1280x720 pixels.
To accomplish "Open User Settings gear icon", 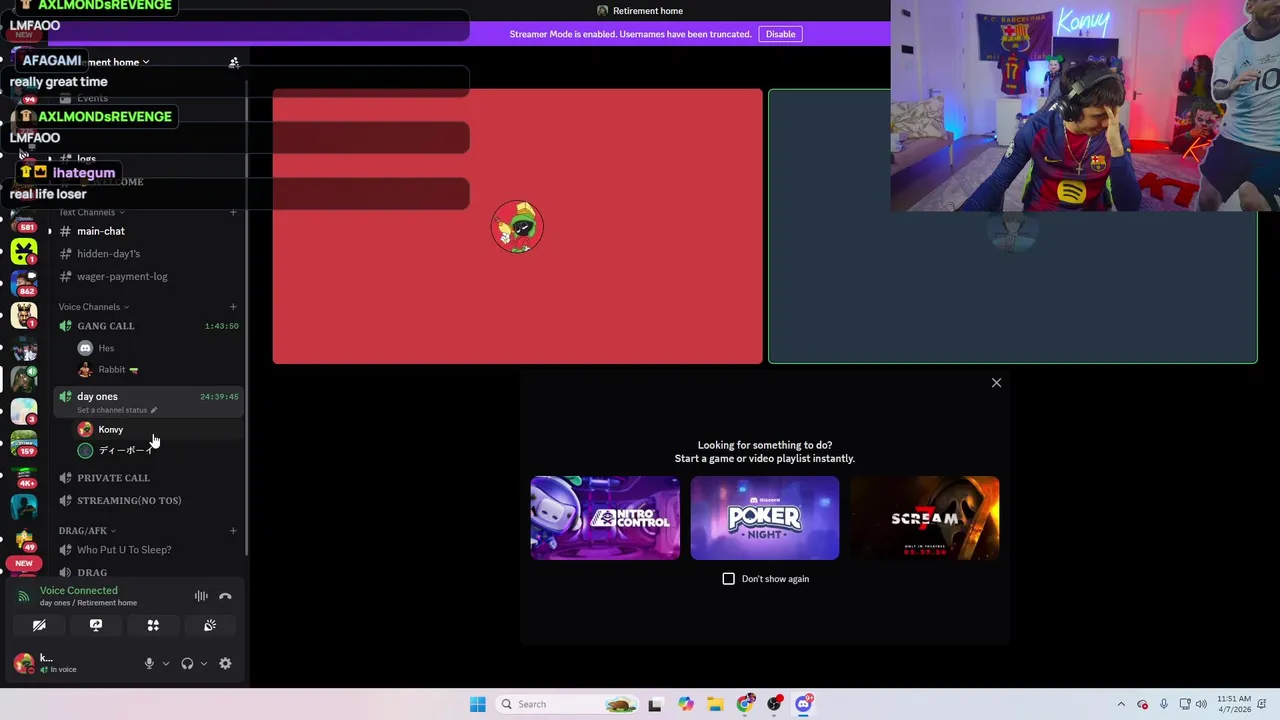I will (x=225, y=663).
